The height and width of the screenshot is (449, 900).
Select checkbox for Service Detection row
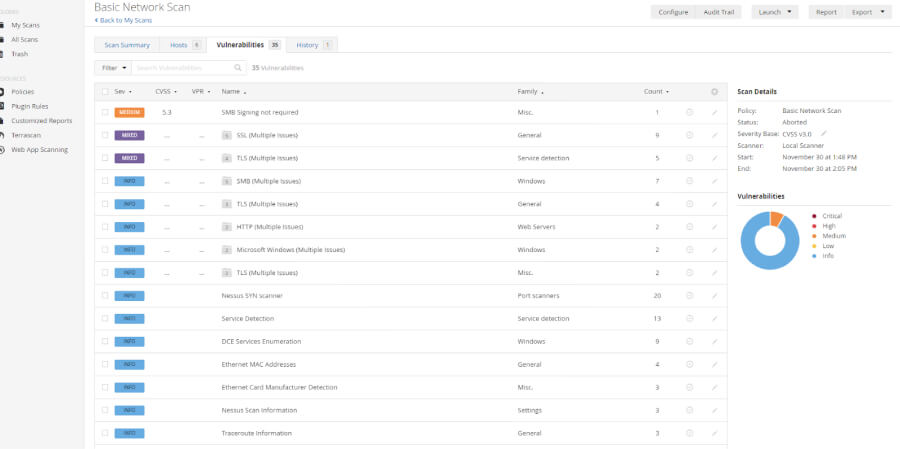[x=105, y=319]
